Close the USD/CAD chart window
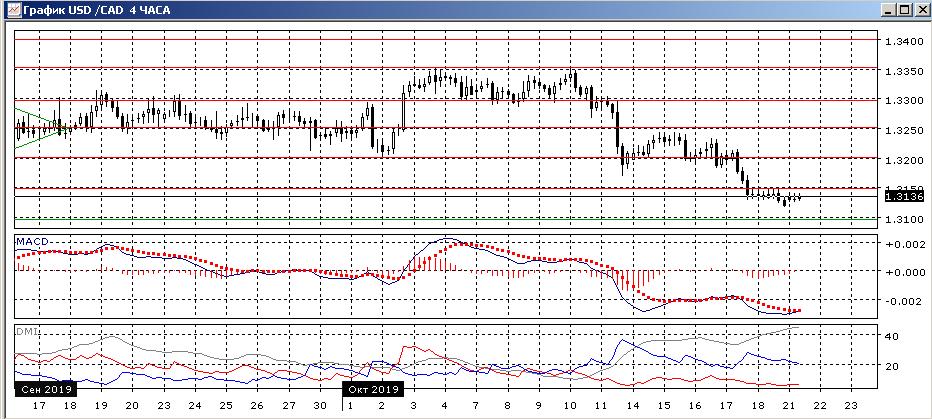932x419 pixels. tap(921, 10)
